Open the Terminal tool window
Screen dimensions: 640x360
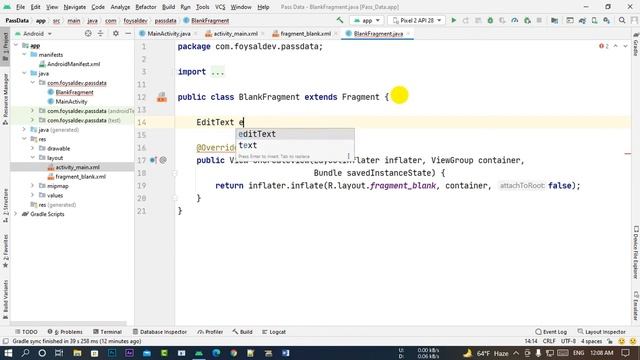[x=107, y=332]
